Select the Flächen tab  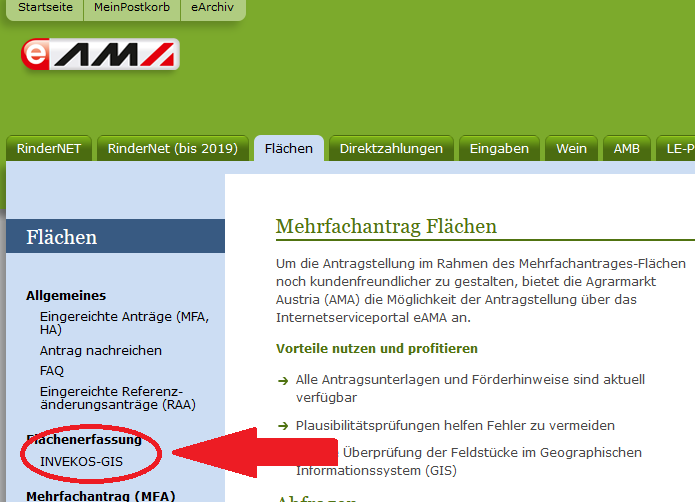click(x=288, y=149)
